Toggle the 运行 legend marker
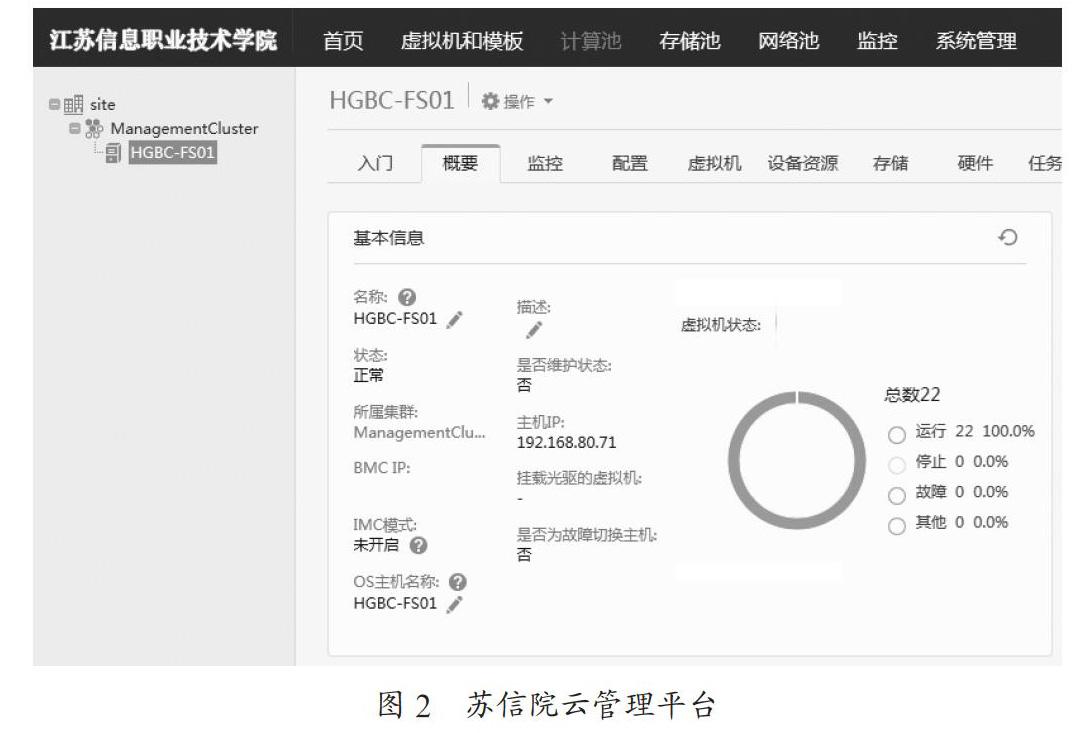This screenshot has width=1085, height=733. pyautogui.click(x=897, y=435)
